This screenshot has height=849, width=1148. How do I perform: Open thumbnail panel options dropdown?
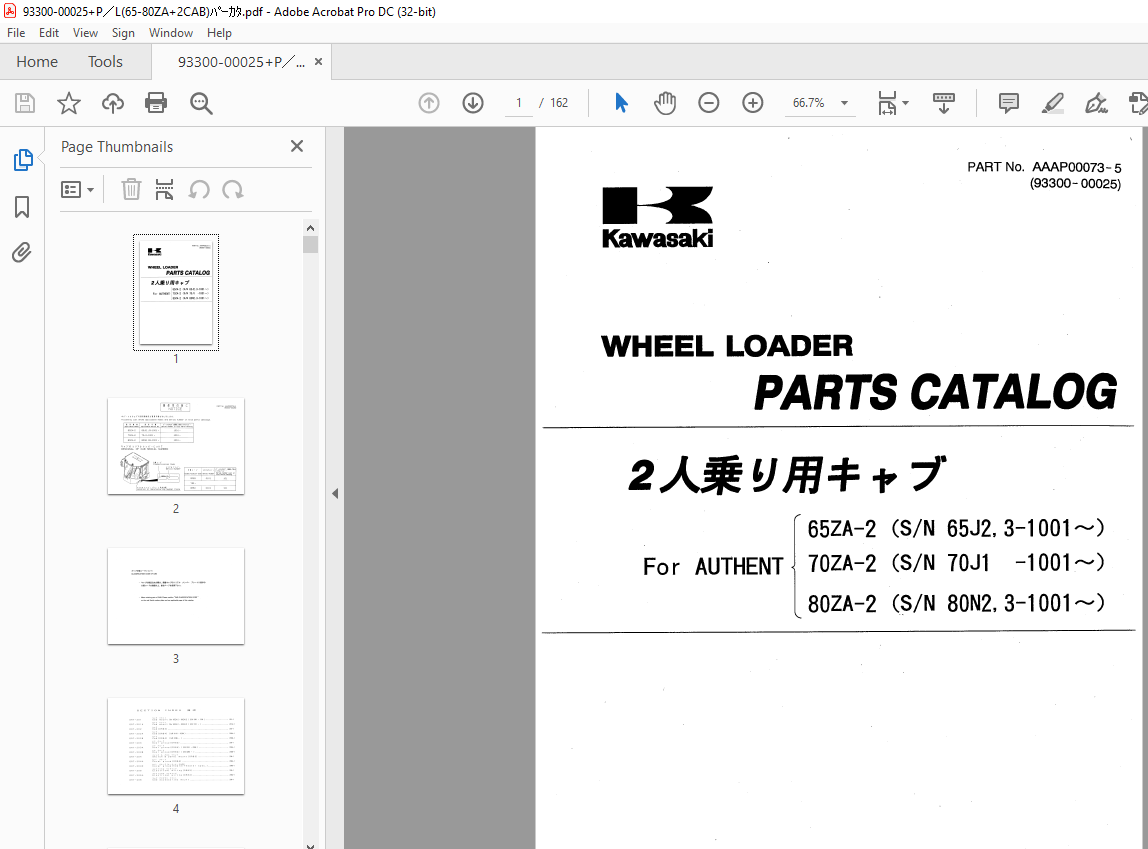(x=77, y=190)
